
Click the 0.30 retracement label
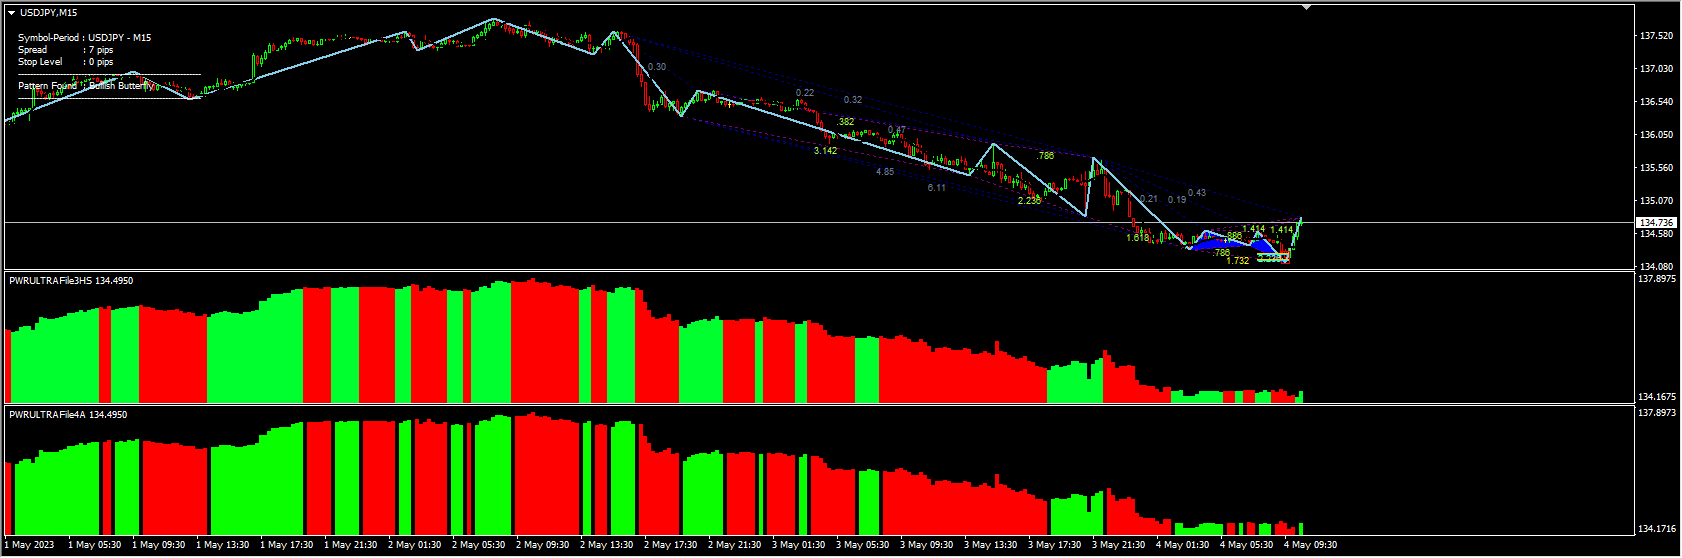[657, 67]
